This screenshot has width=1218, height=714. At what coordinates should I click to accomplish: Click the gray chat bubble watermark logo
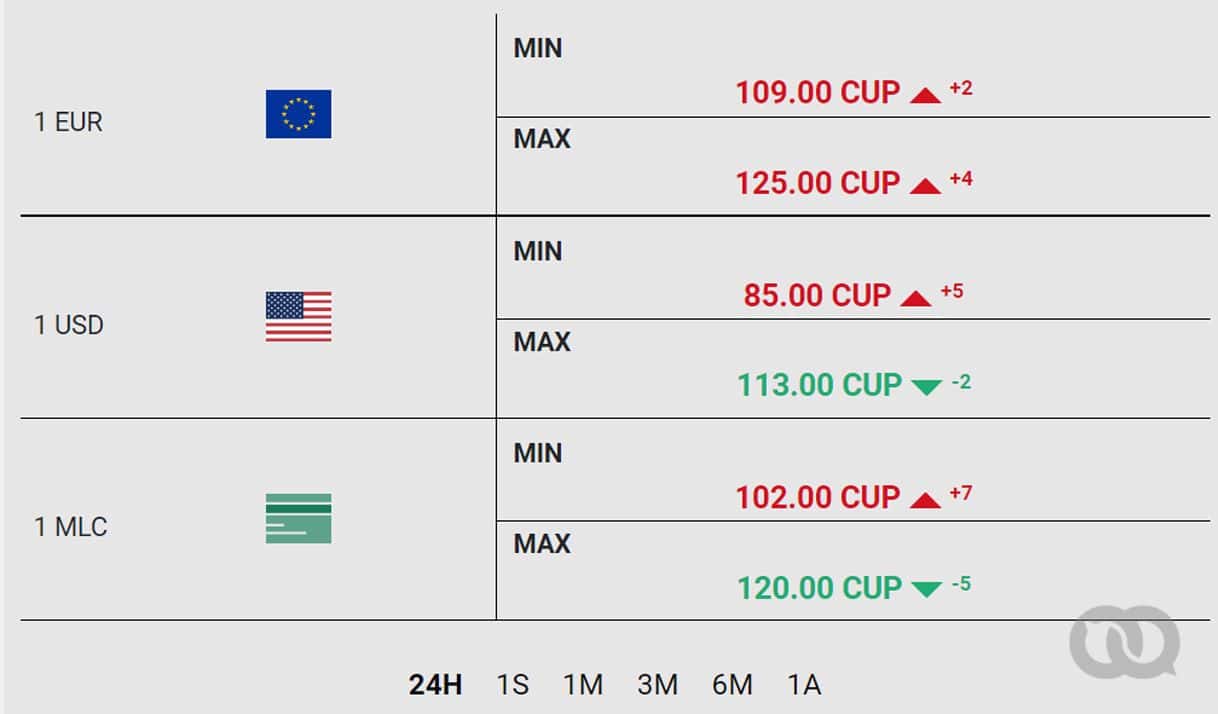pyautogui.click(x=1124, y=641)
